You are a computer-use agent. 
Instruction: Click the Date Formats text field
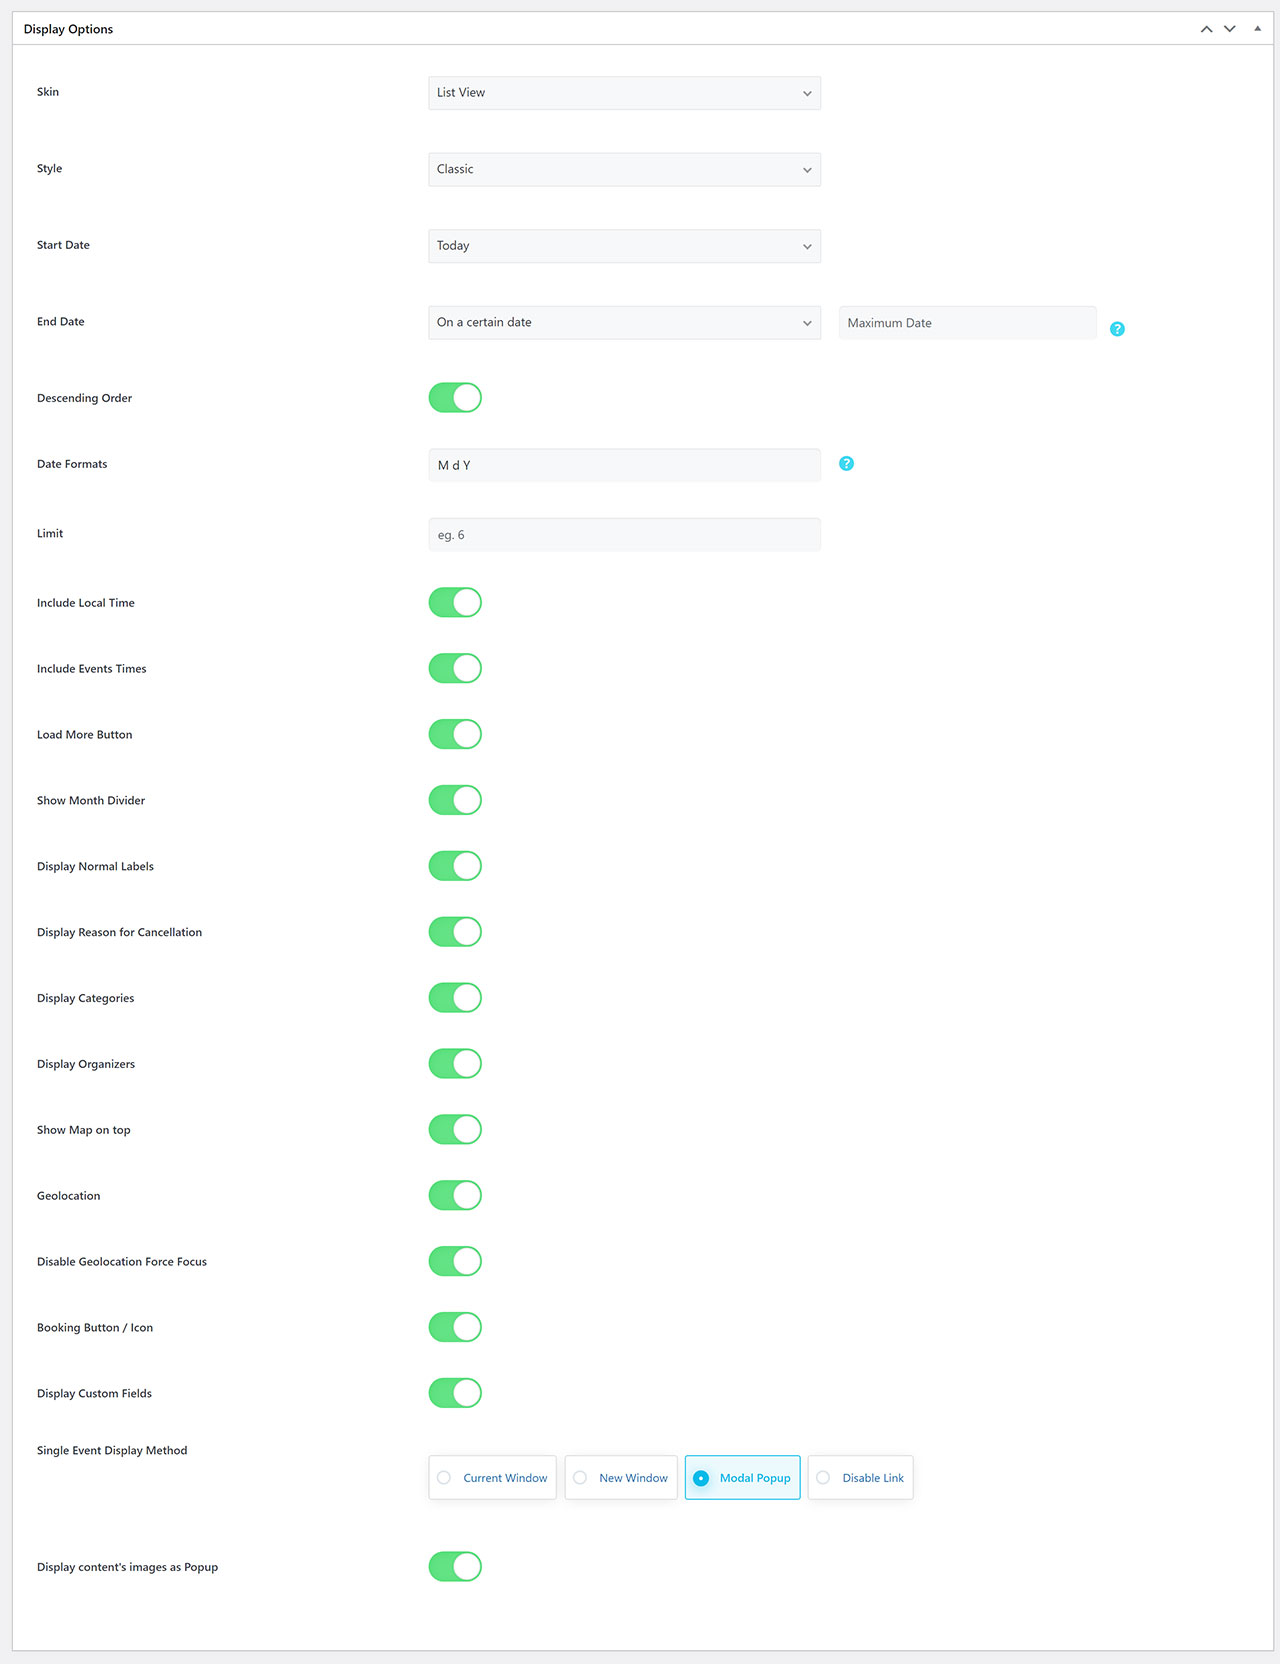[x=624, y=465]
